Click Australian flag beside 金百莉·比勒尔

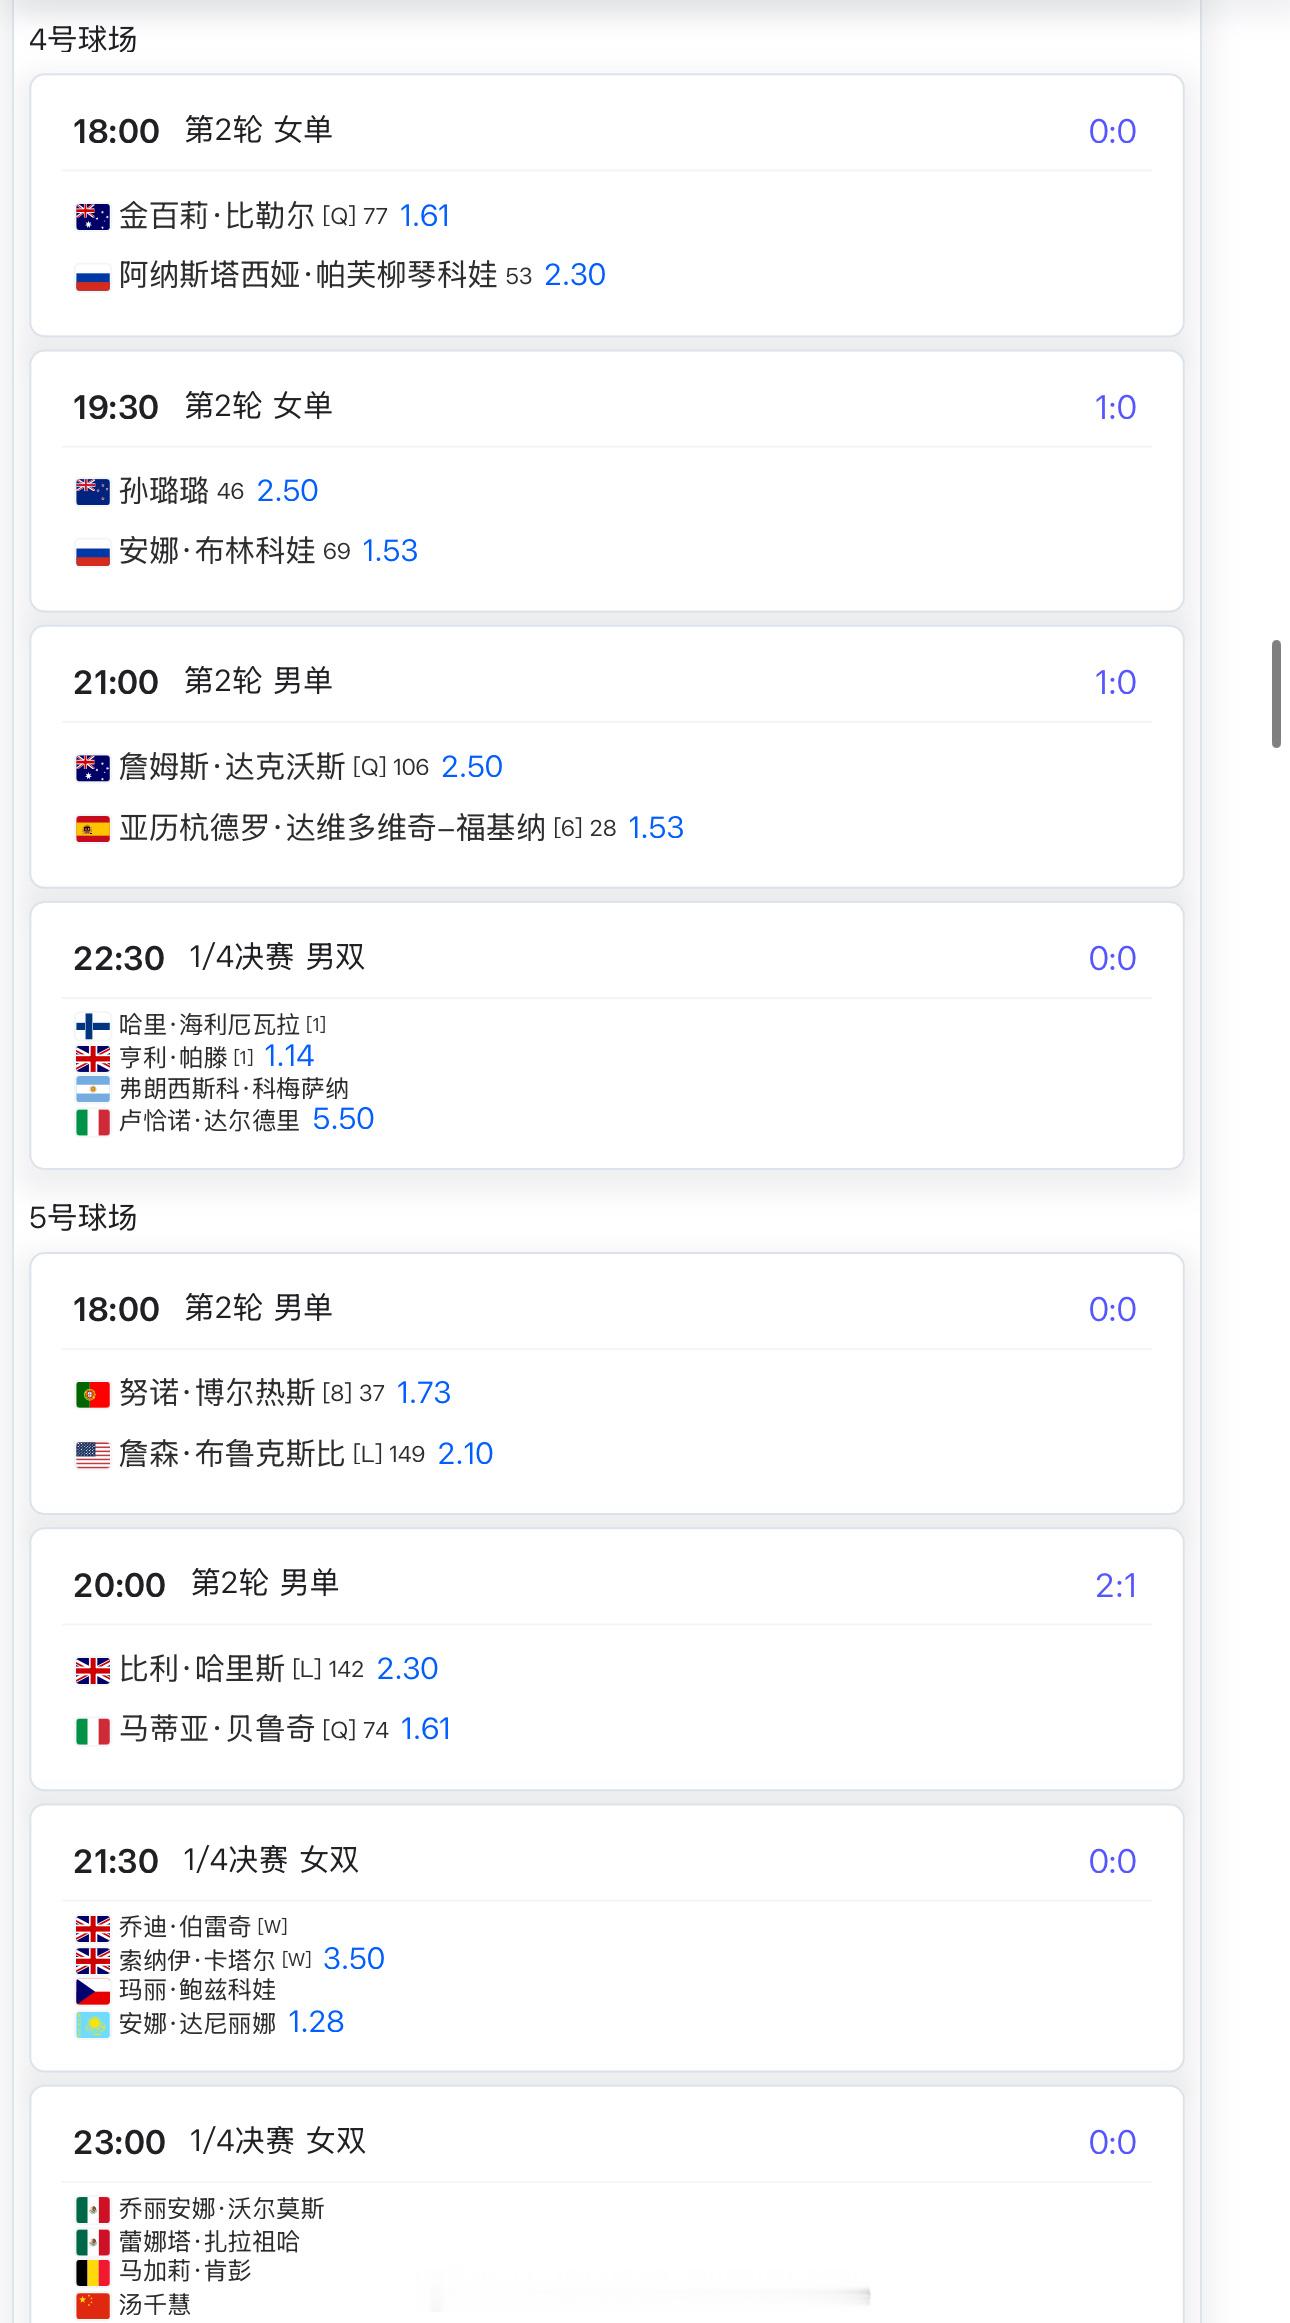(x=93, y=217)
